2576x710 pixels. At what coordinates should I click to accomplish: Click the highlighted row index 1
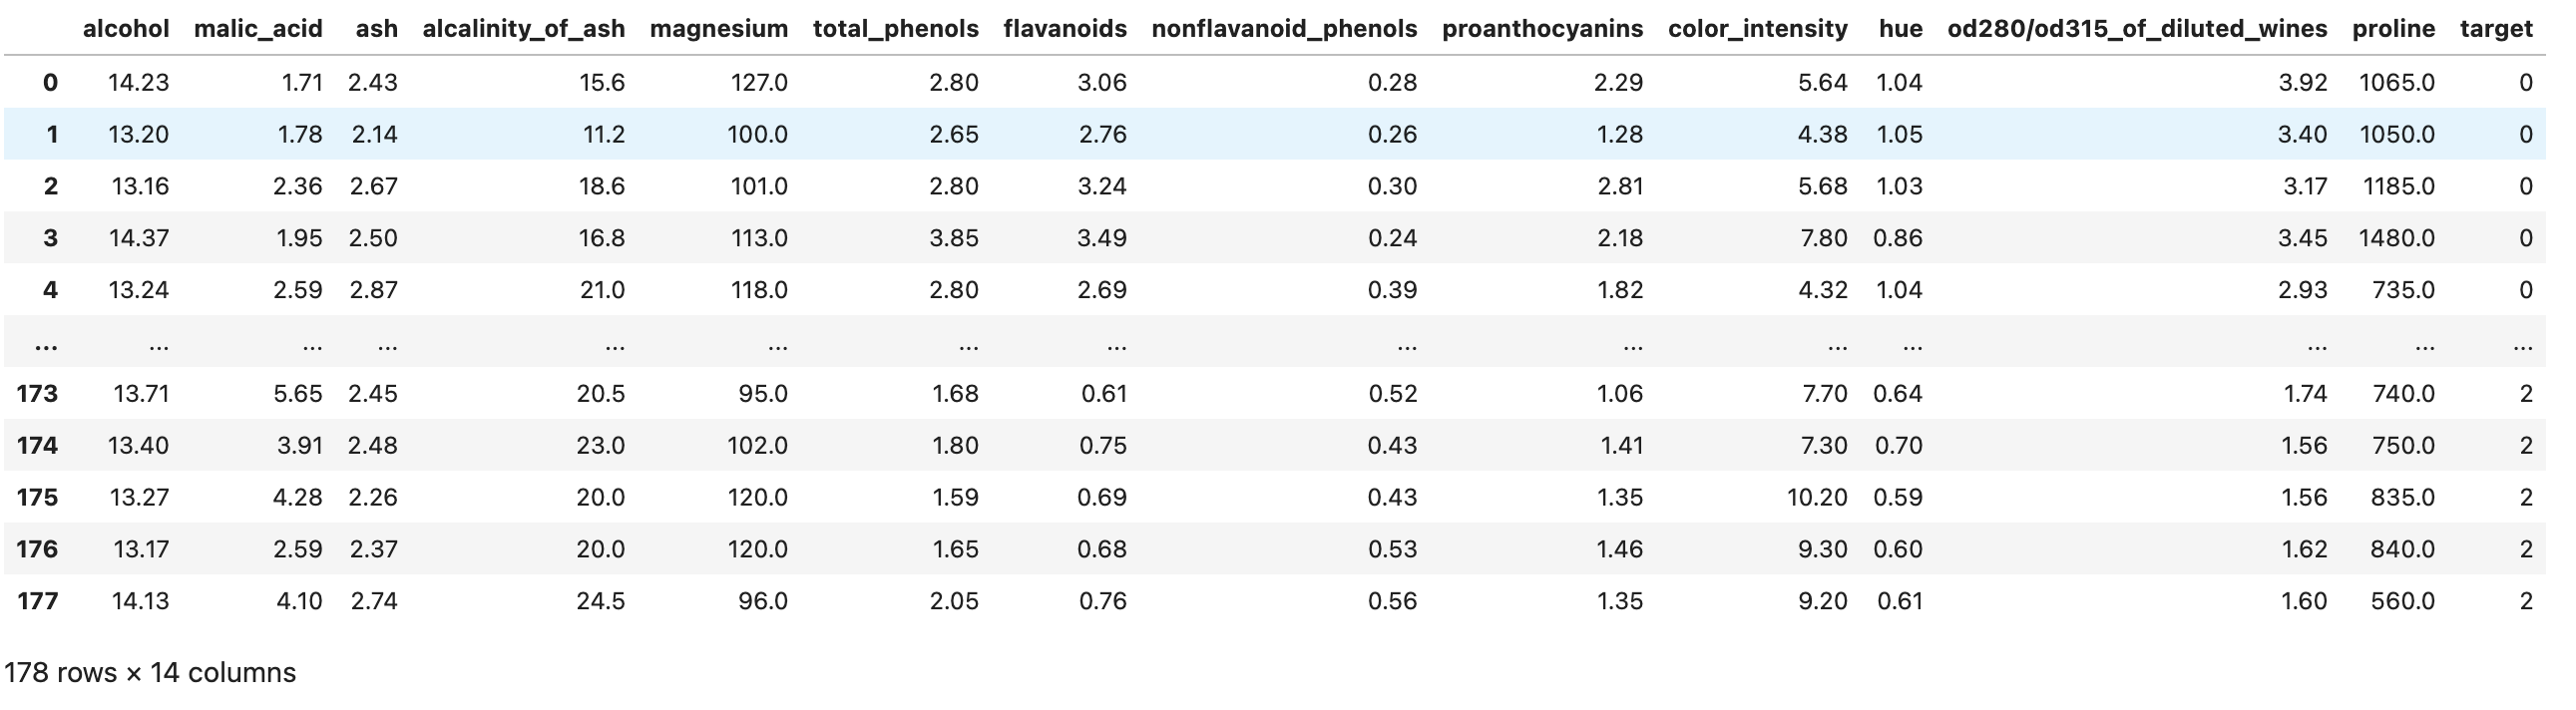(x=51, y=135)
